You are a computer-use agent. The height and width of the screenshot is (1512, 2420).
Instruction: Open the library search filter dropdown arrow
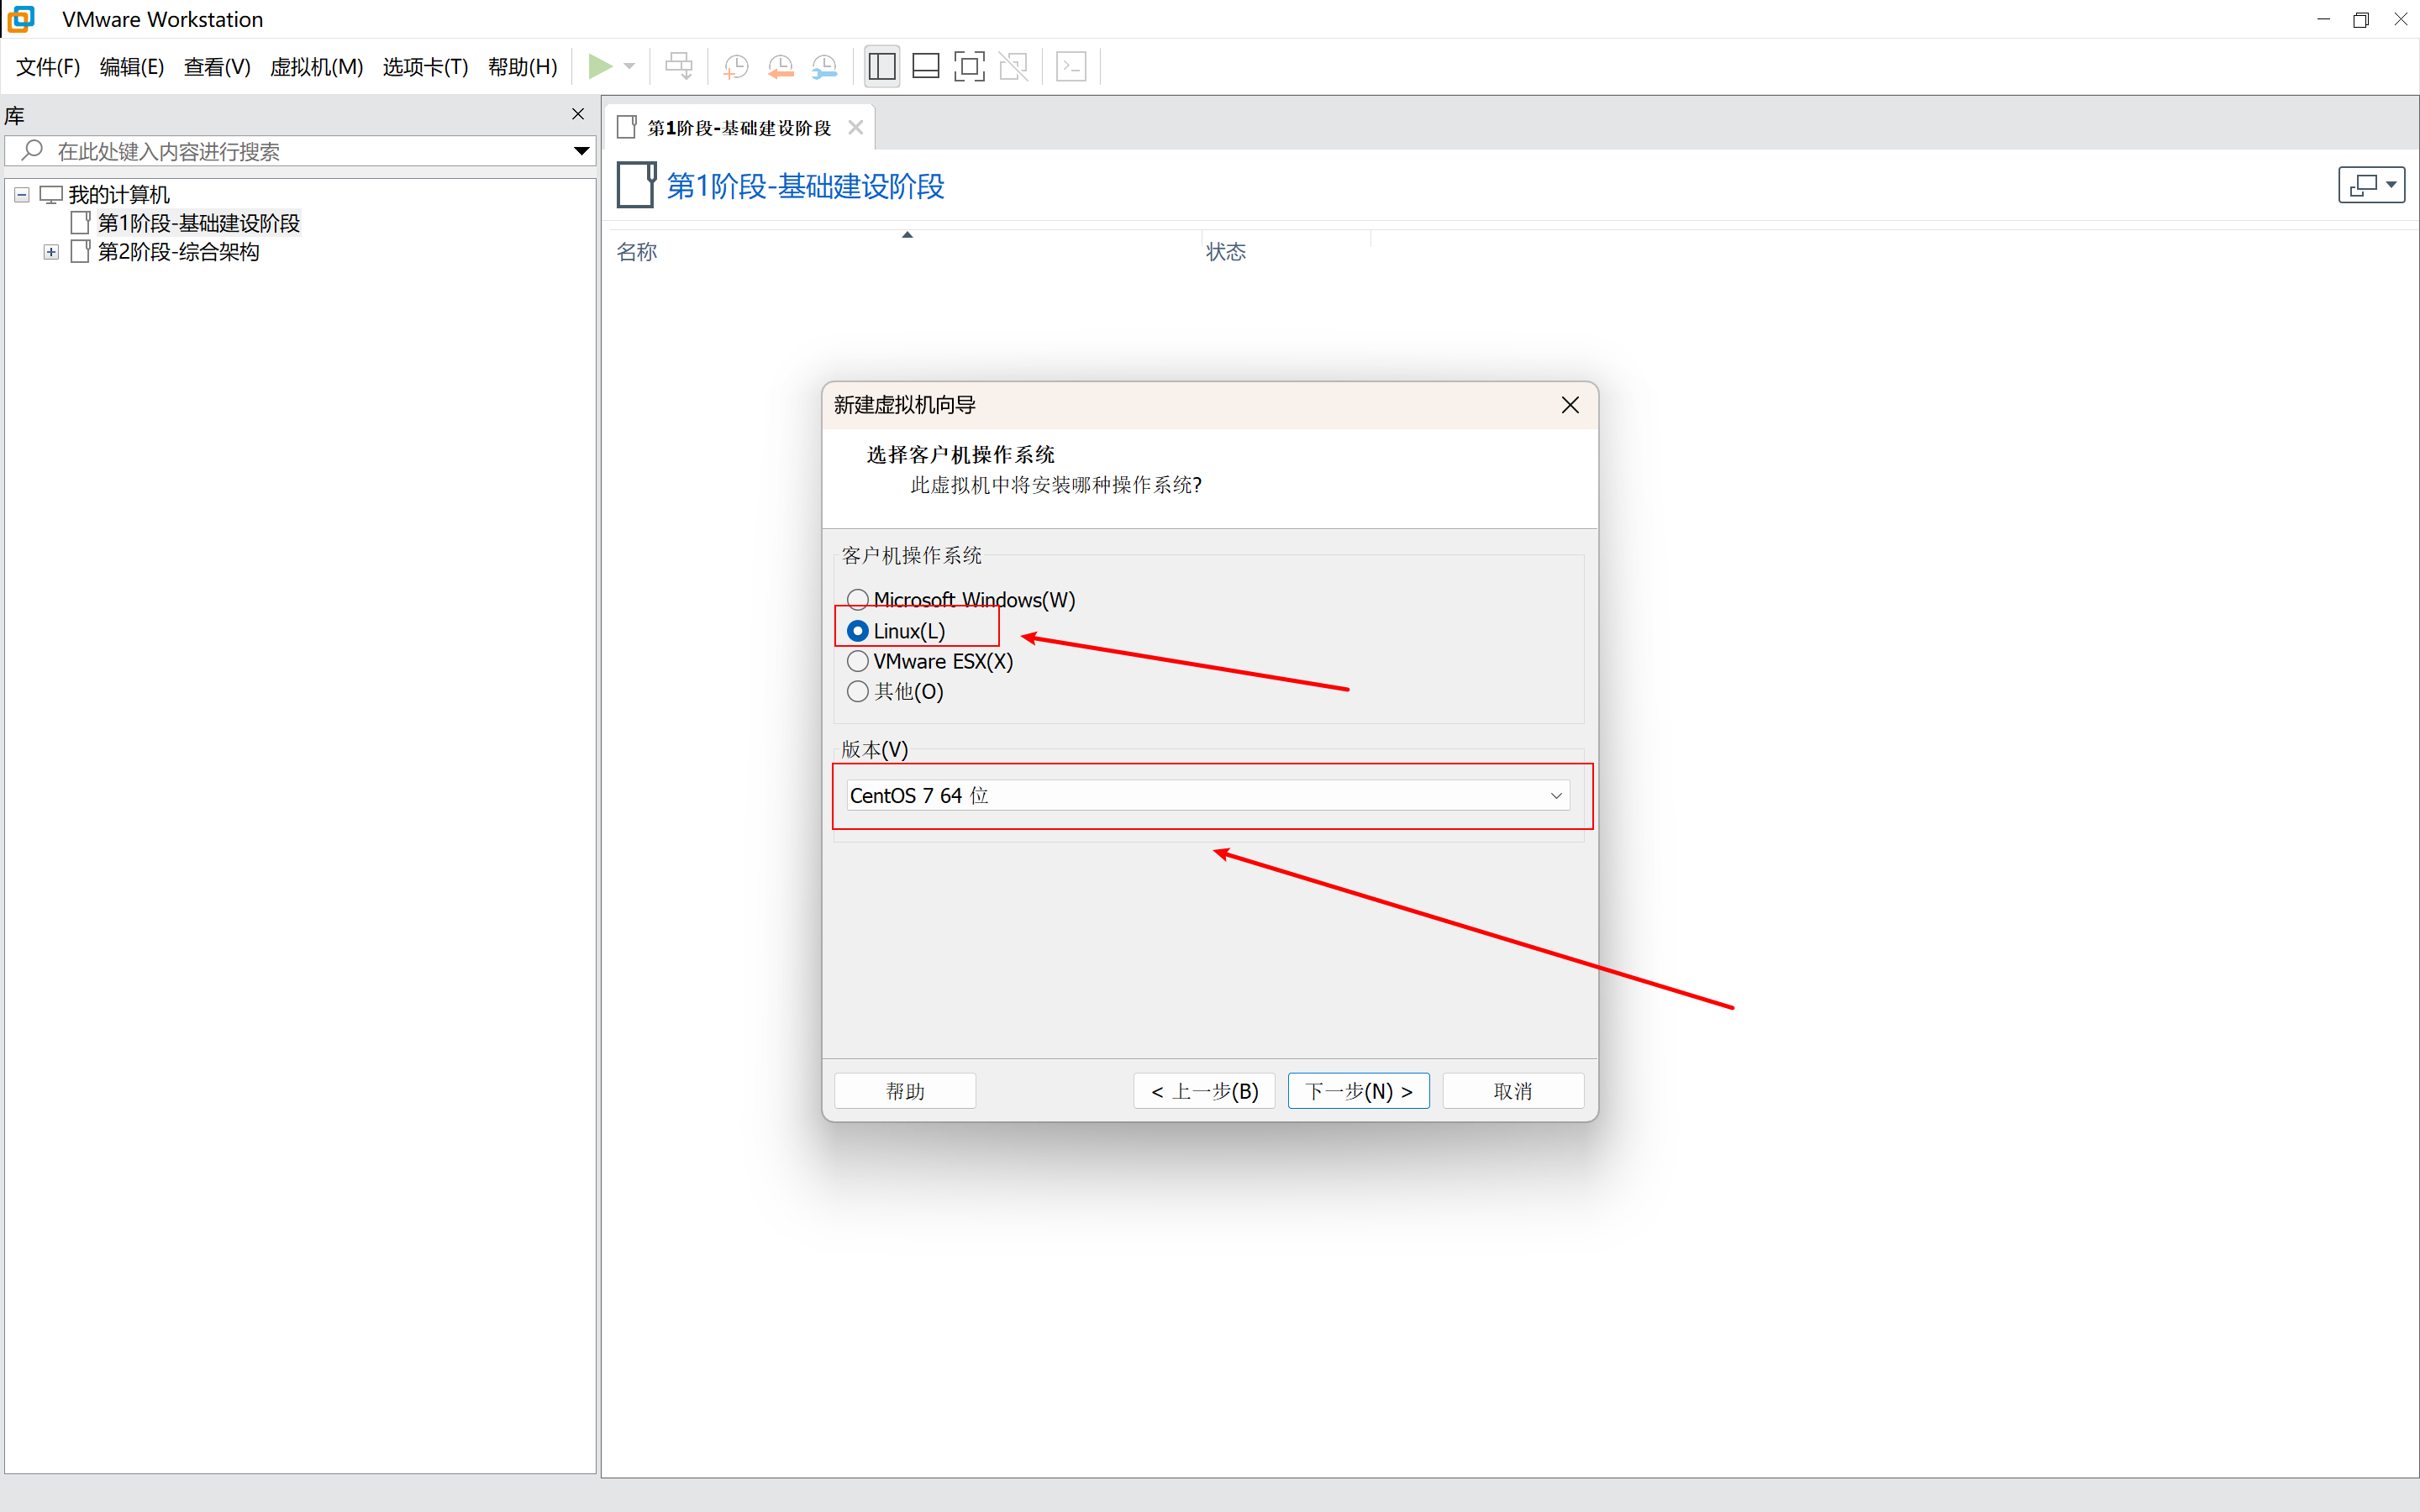(581, 151)
